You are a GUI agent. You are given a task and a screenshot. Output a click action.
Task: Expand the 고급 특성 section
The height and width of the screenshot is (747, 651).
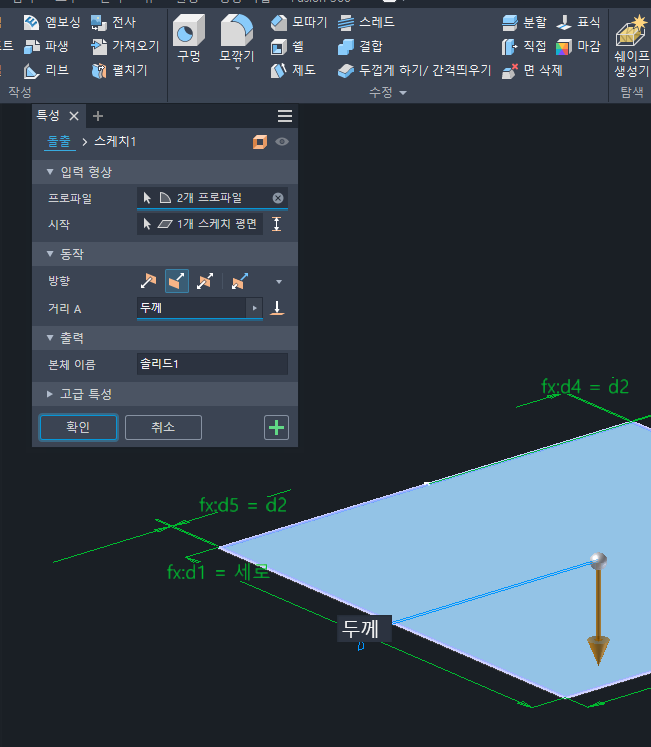[50, 394]
